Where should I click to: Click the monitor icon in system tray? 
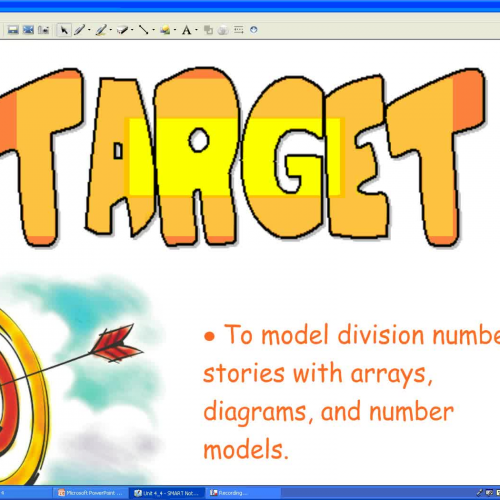pos(489,493)
